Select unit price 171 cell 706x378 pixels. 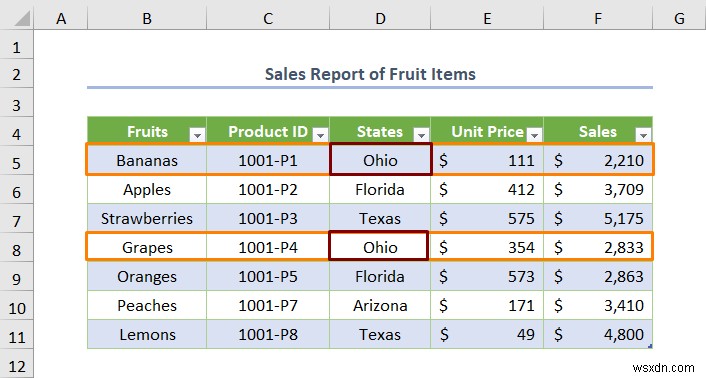[x=487, y=305]
